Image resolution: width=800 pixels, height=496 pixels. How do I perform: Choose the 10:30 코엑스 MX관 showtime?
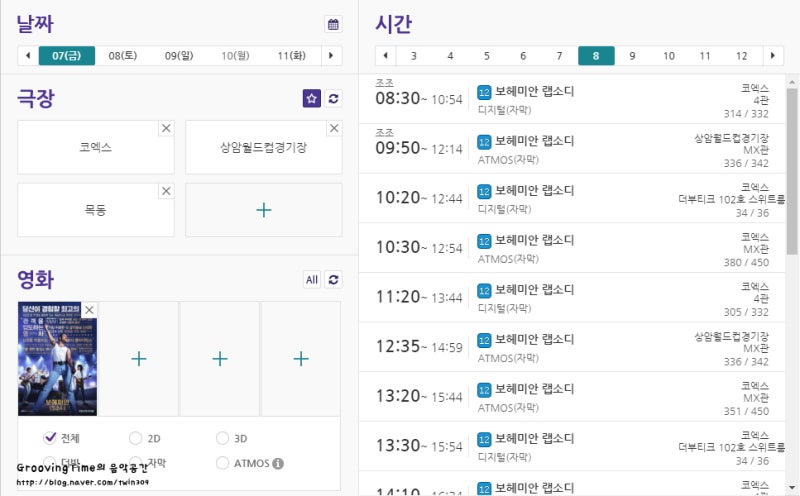[572, 247]
